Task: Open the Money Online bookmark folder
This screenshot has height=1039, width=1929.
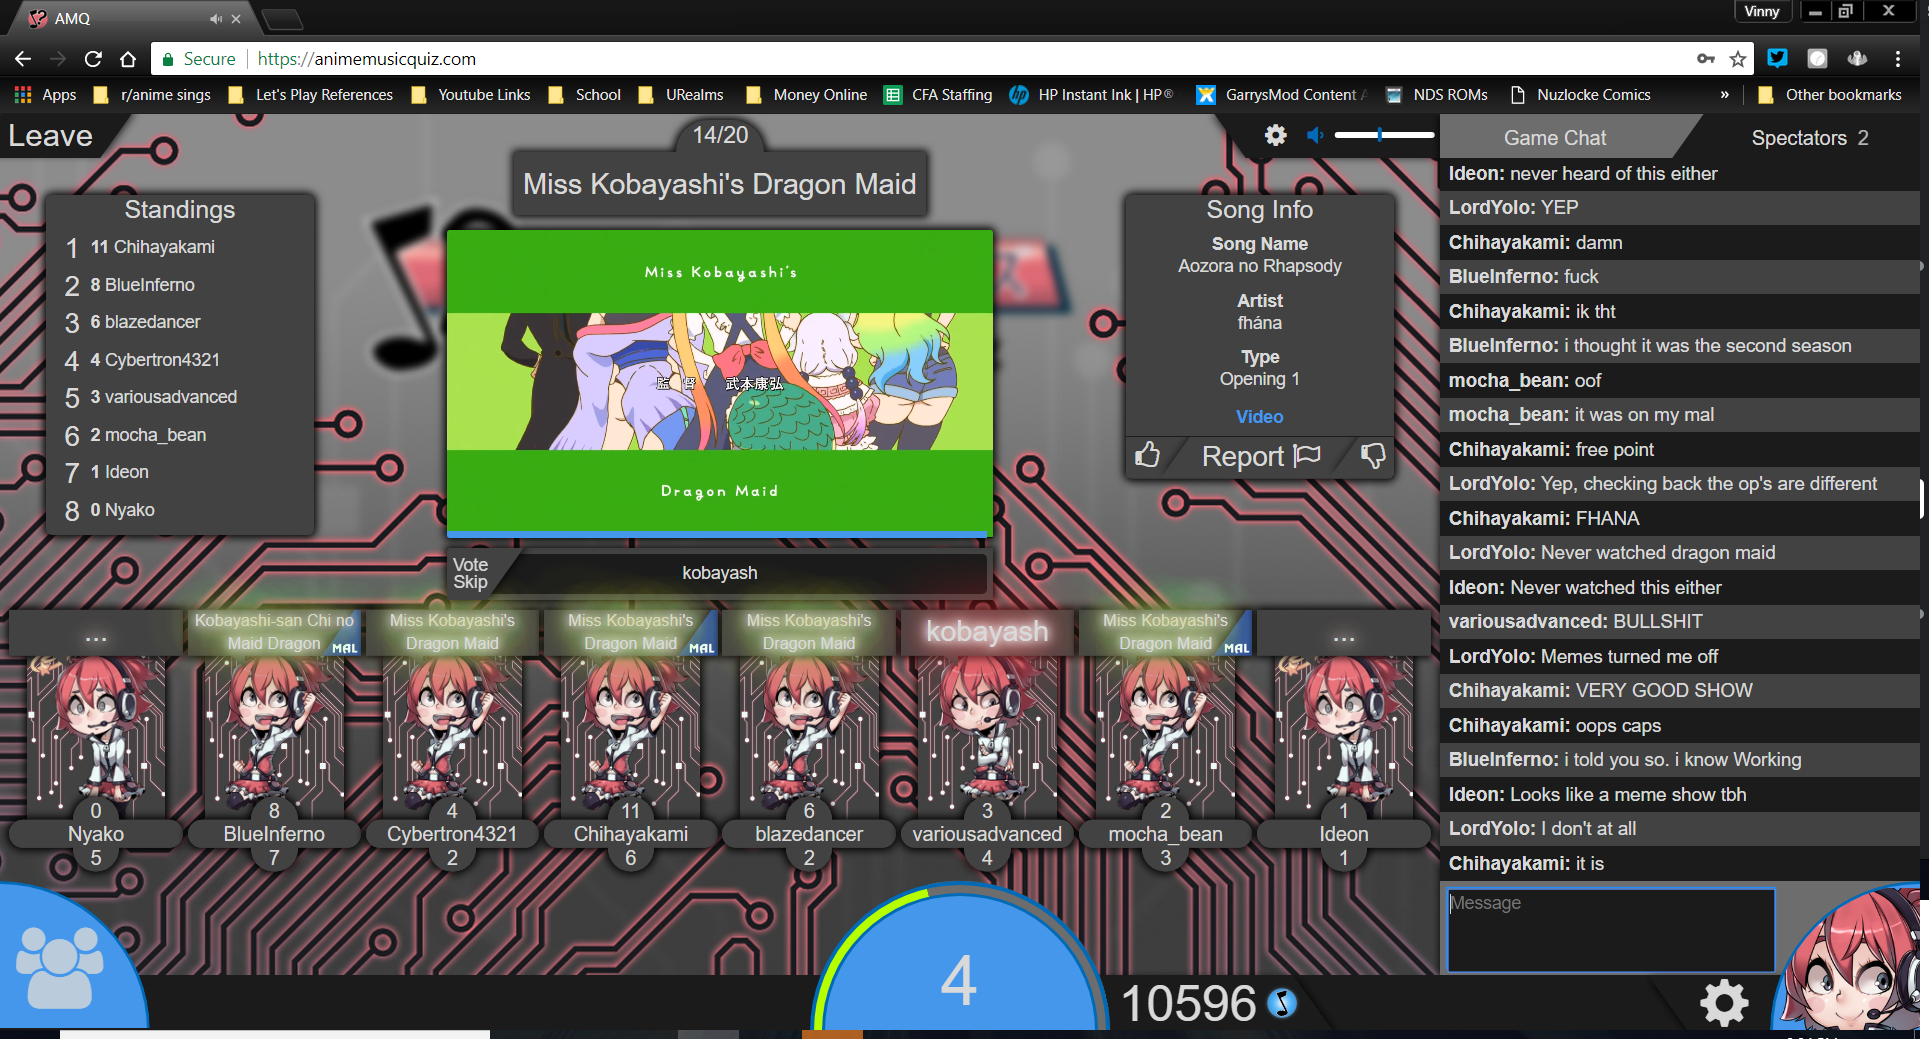Action: coord(806,95)
